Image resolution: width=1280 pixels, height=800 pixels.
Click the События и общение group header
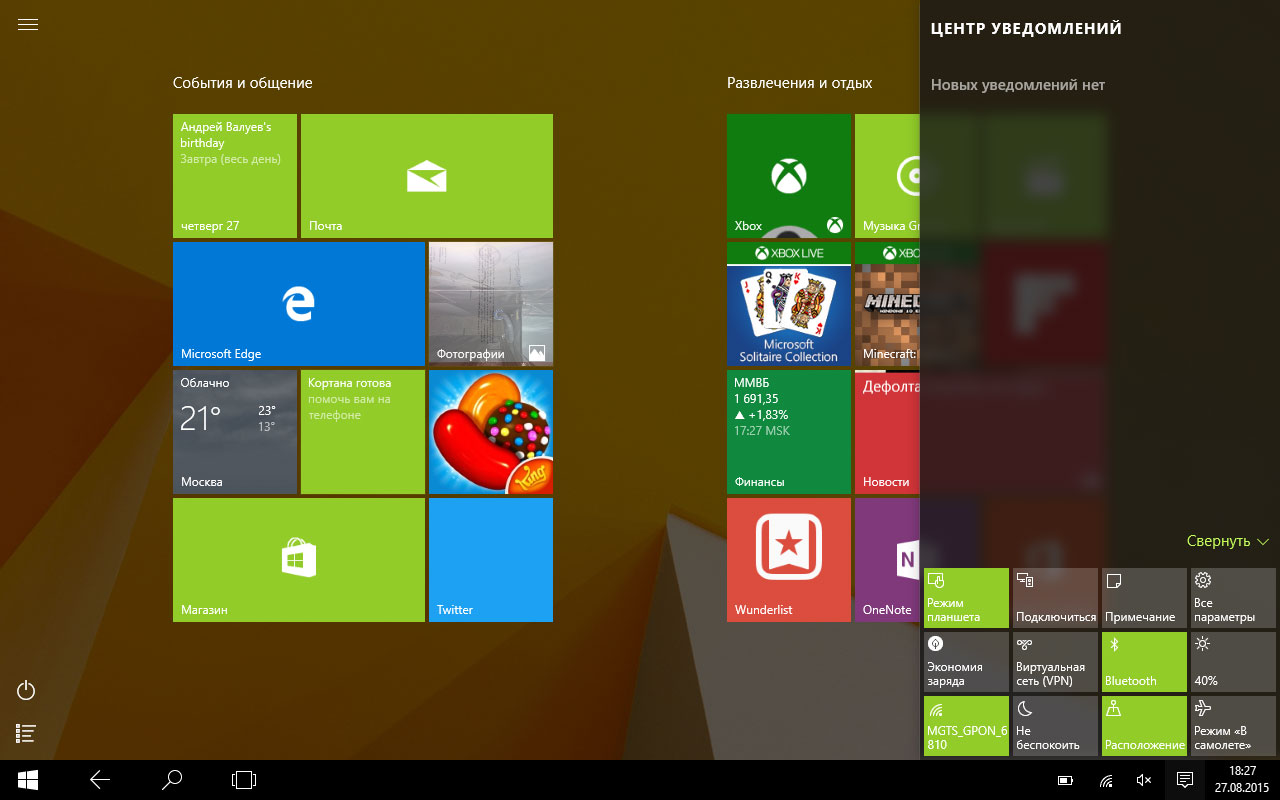(243, 83)
